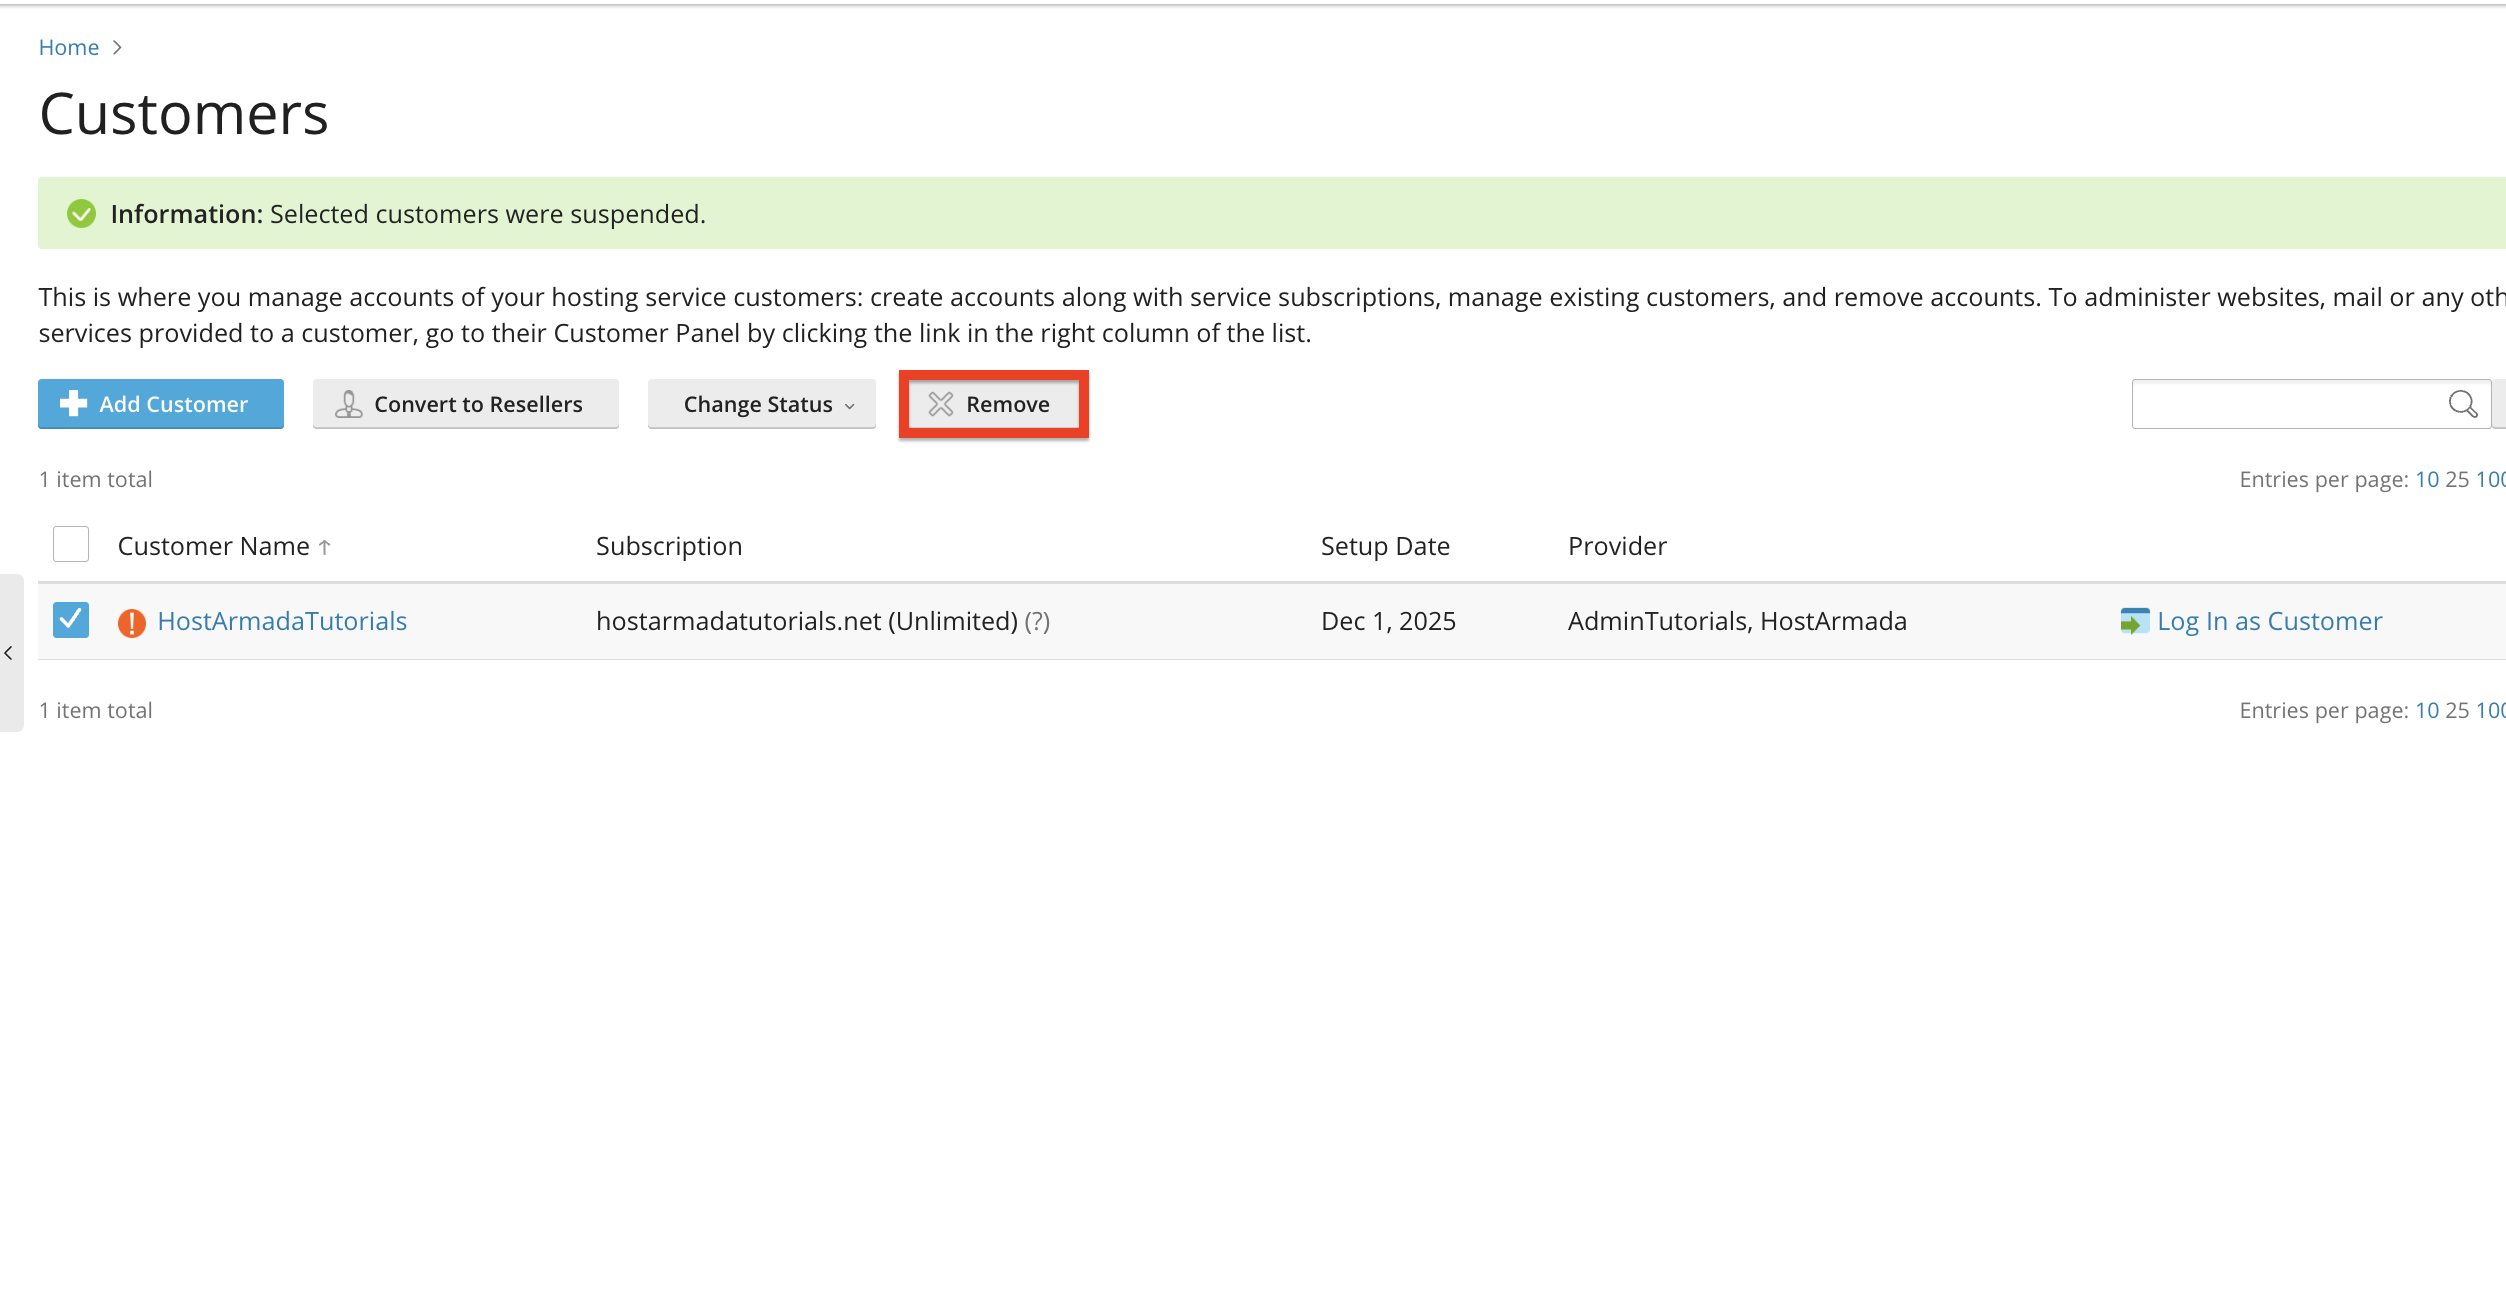This screenshot has height=1310, width=2506.
Task: Click the Remove X icon
Action: click(940, 404)
